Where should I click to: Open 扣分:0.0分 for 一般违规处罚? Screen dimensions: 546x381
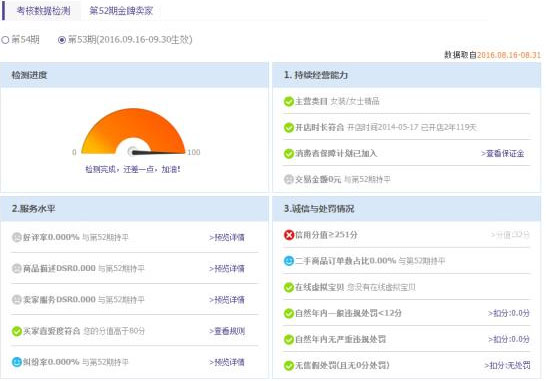coord(509,313)
